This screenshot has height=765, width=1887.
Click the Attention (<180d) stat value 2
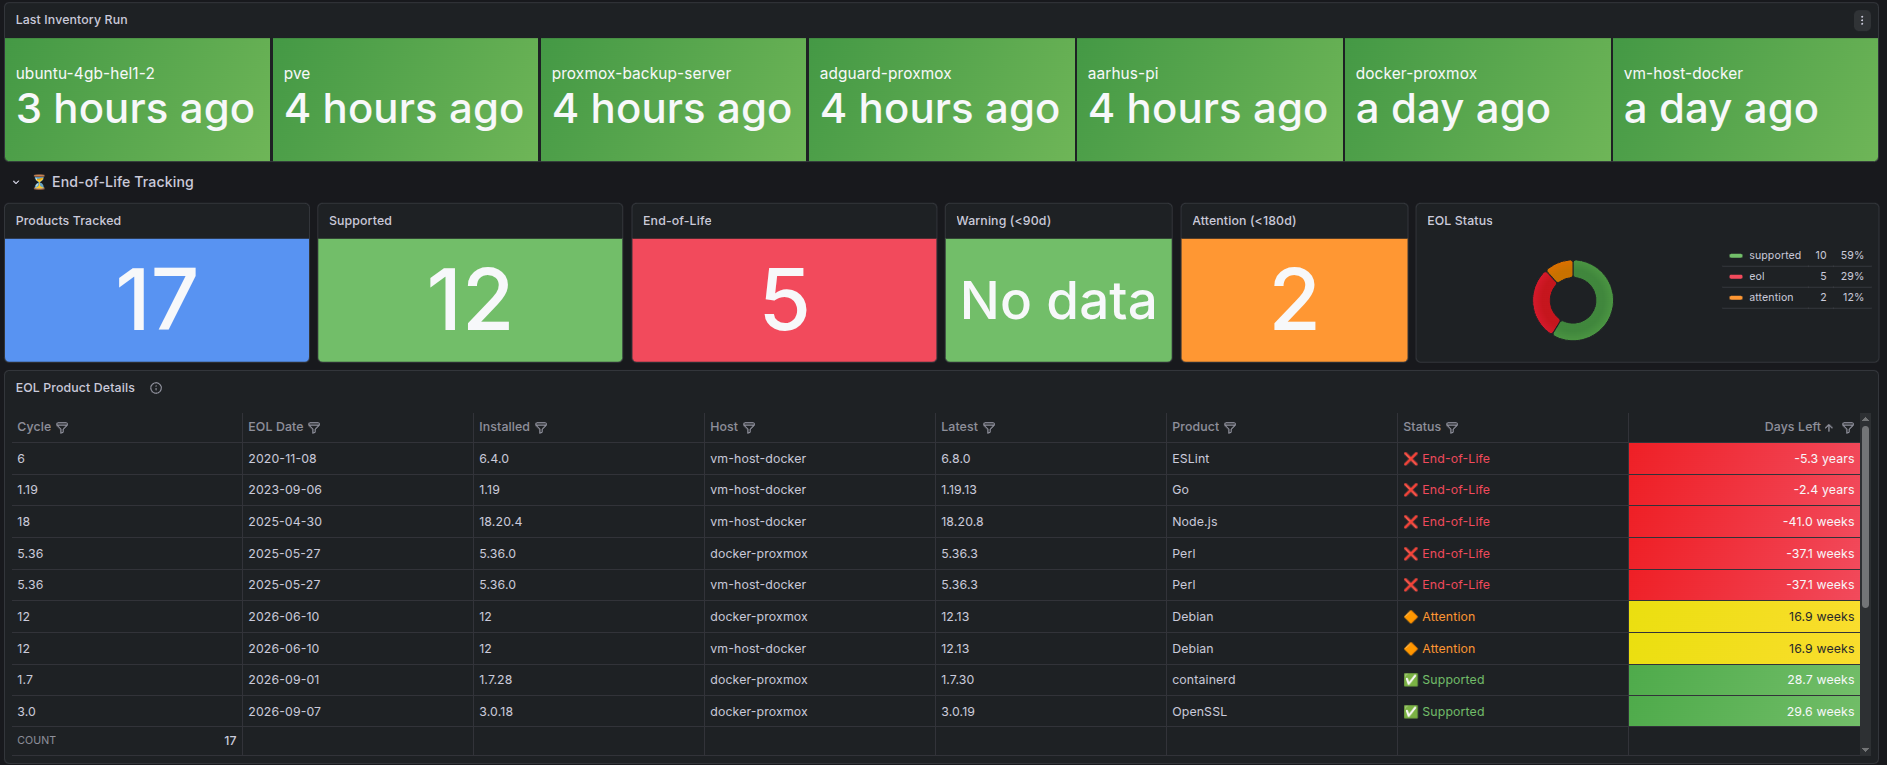pos(1294,300)
